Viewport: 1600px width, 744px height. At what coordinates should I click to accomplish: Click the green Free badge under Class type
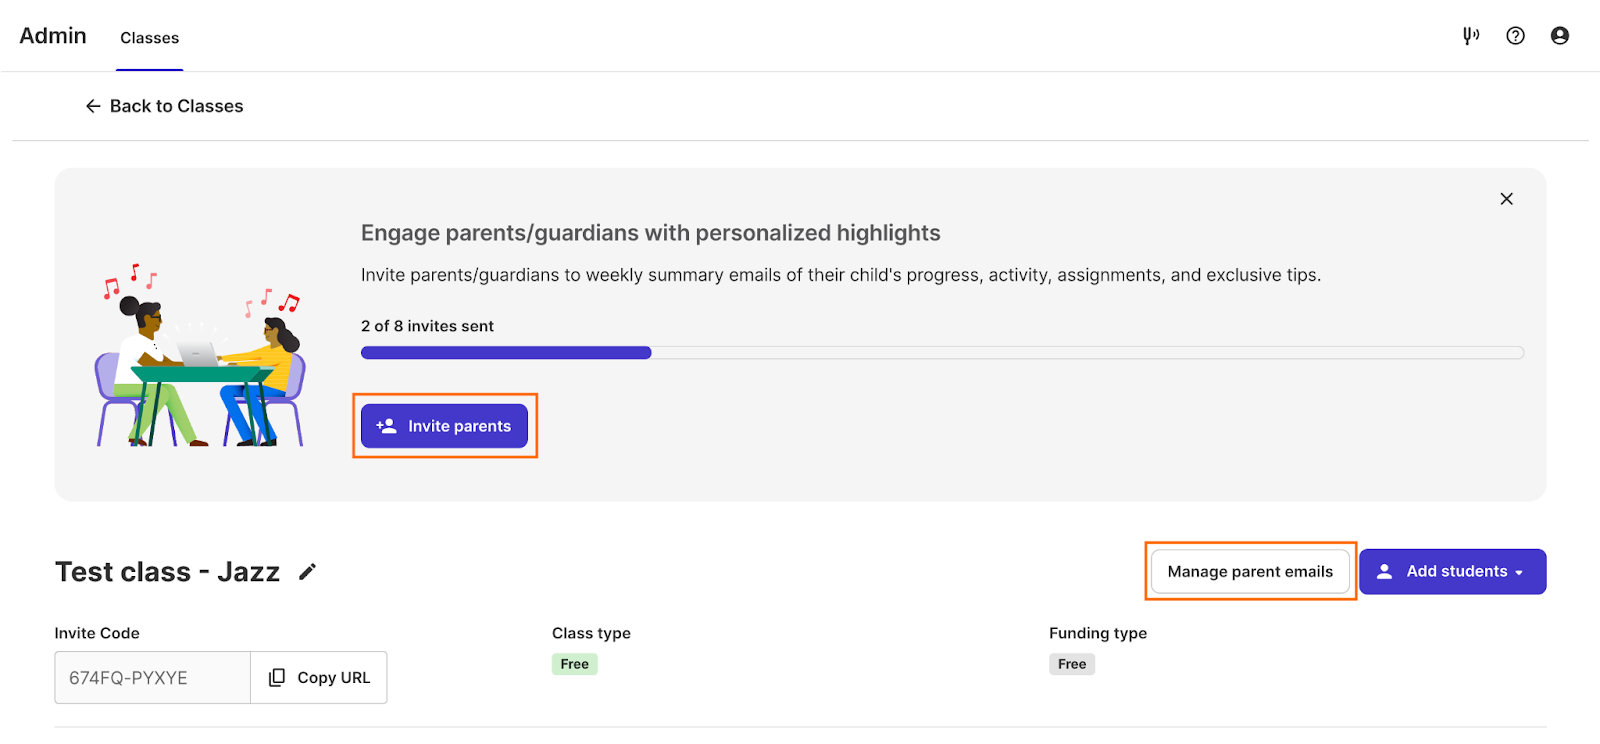click(x=575, y=664)
